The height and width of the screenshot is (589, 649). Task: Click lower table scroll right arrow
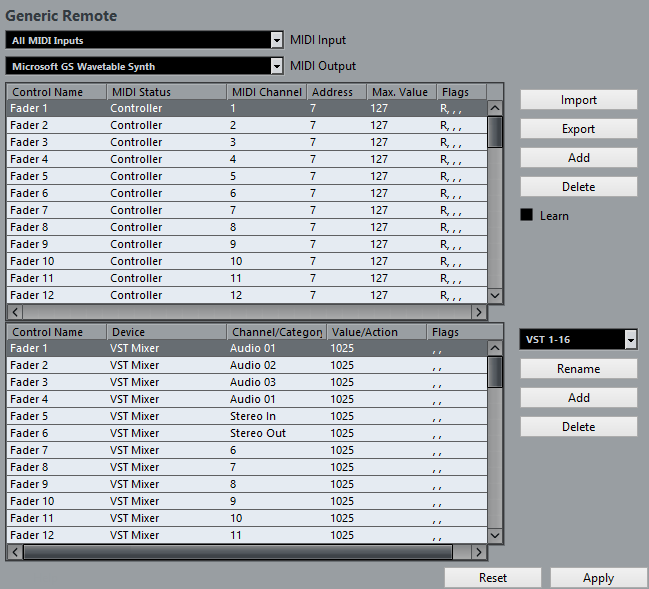coord(479,552)
